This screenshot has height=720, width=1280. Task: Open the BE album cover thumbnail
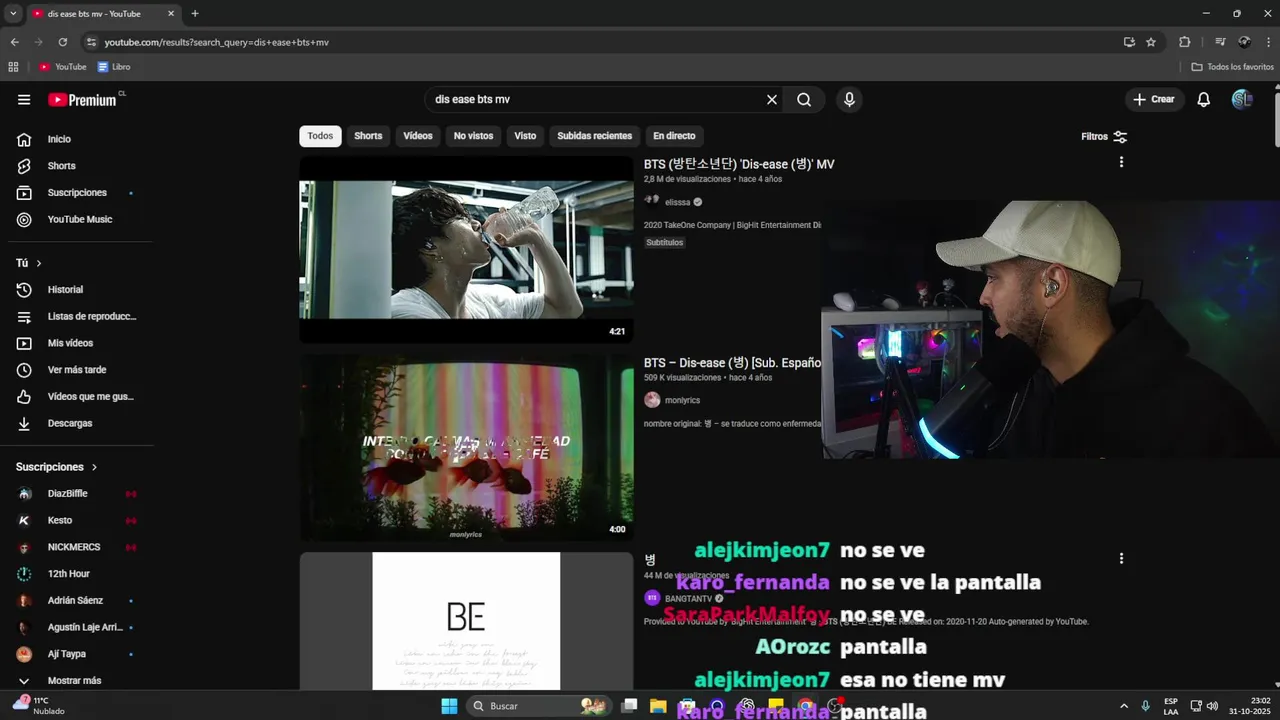(x=466, y=621)
